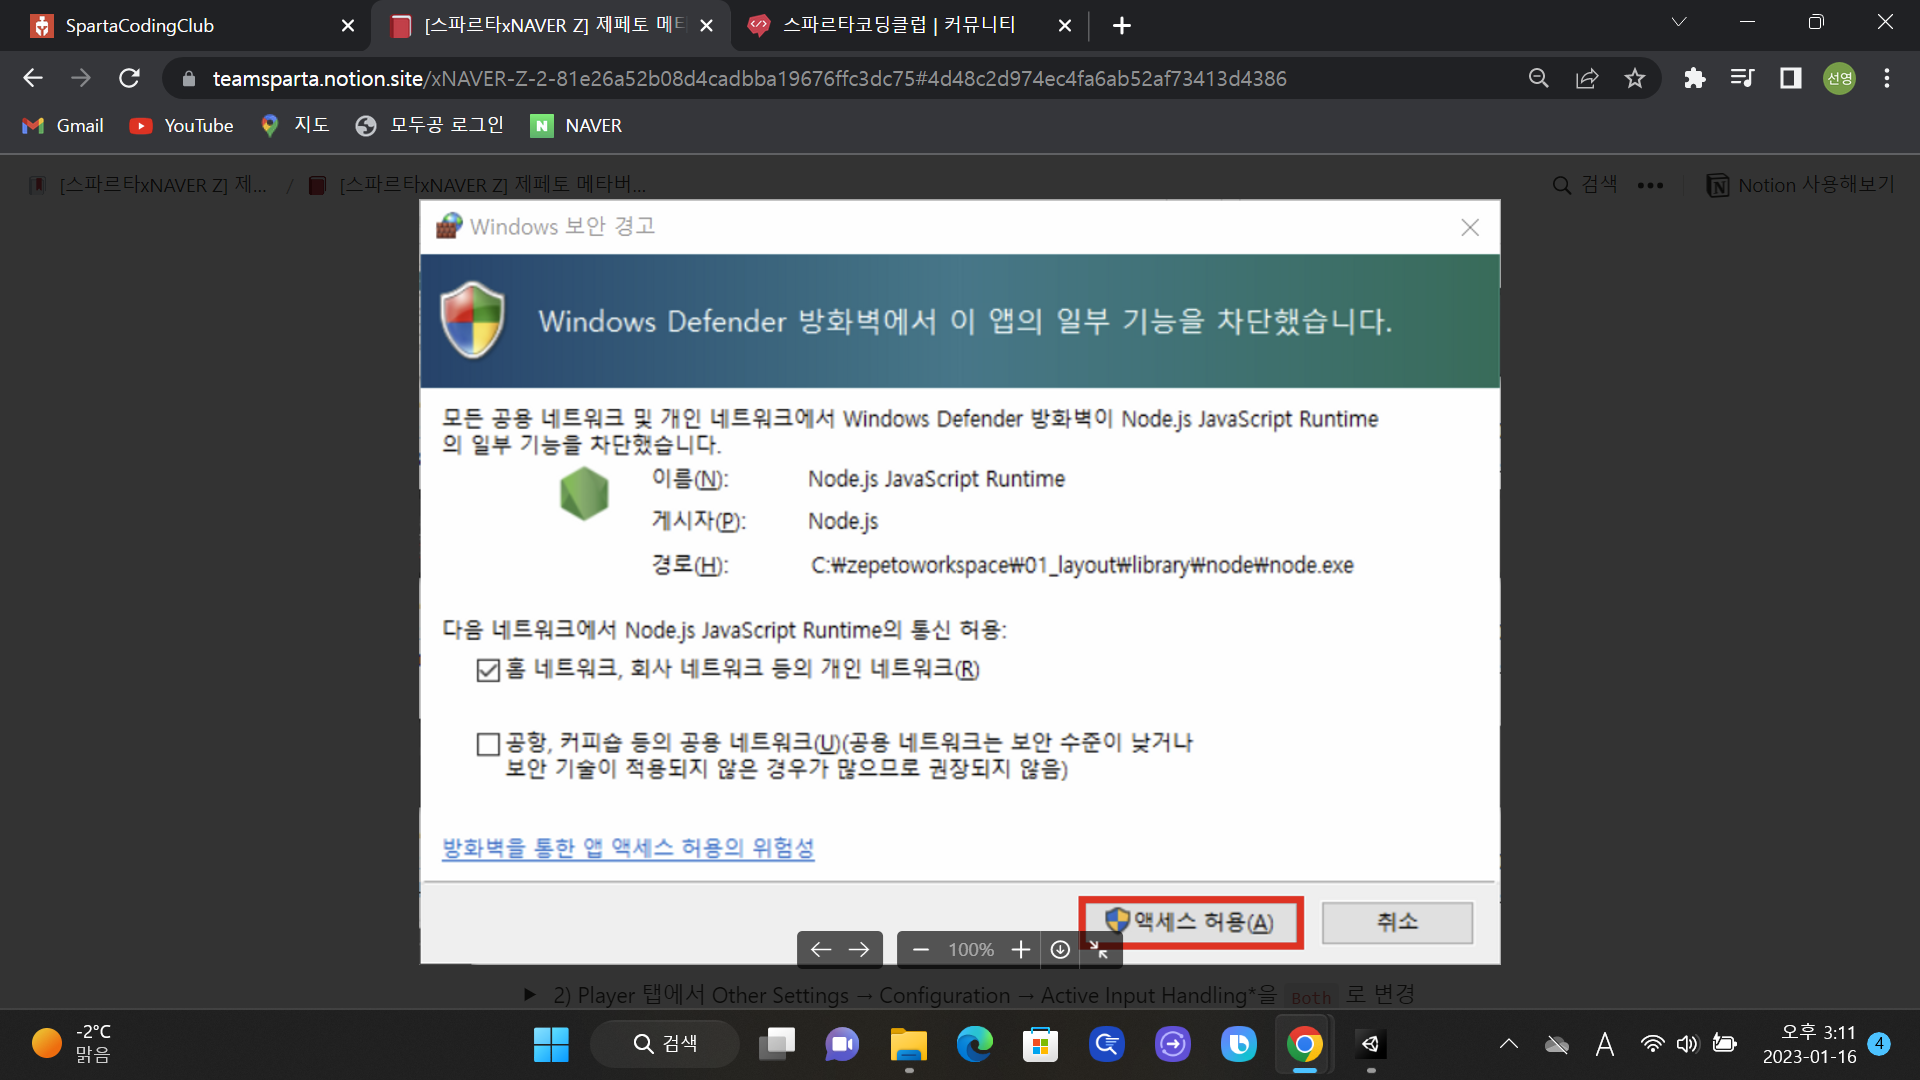
Task: Click the 100% zoom level value
Action: point(971,950)
